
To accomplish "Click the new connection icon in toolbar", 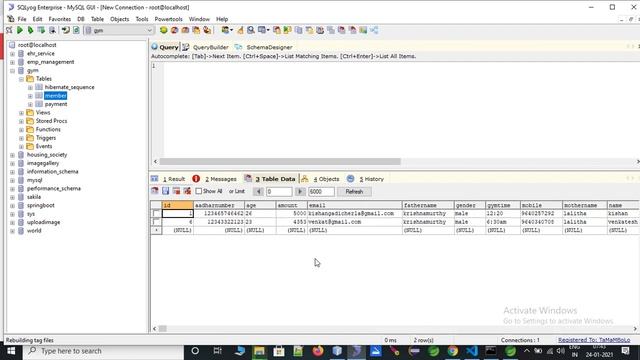I will 9,30.
